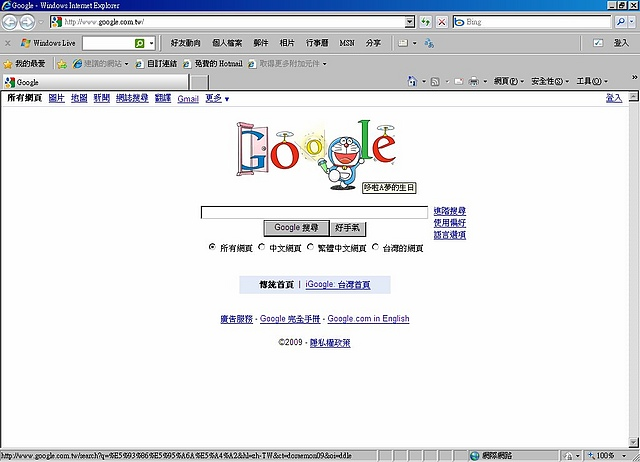Open a new blank browser tab

(200, 82)
